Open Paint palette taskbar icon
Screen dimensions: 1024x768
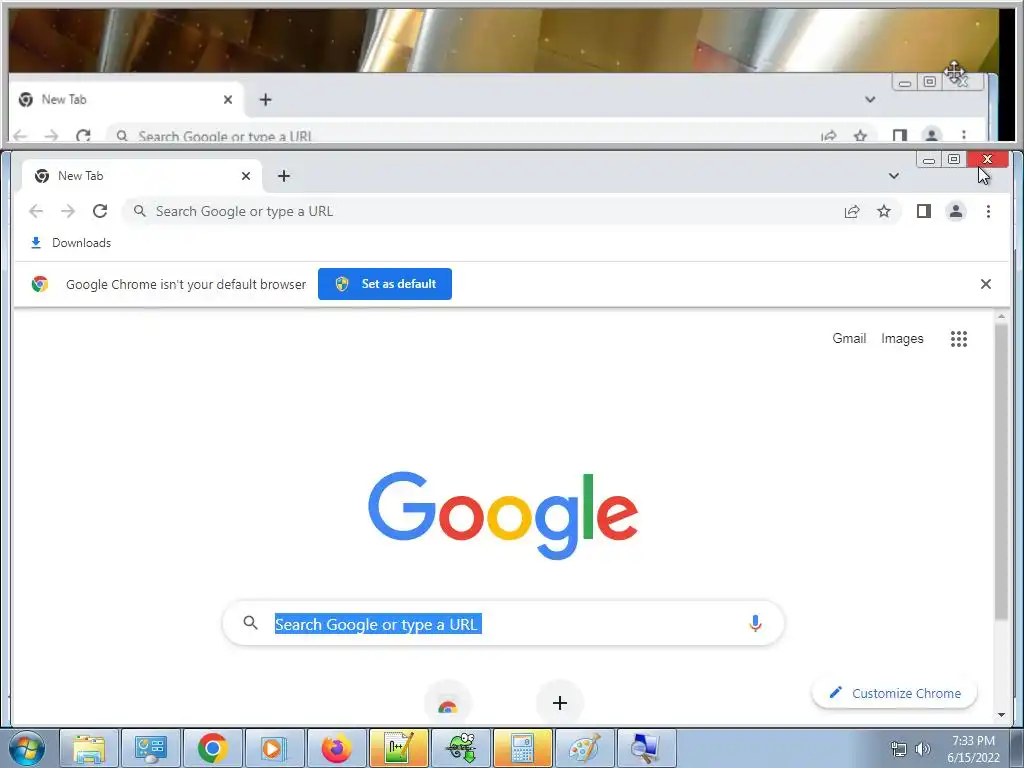tap(584, 748)
